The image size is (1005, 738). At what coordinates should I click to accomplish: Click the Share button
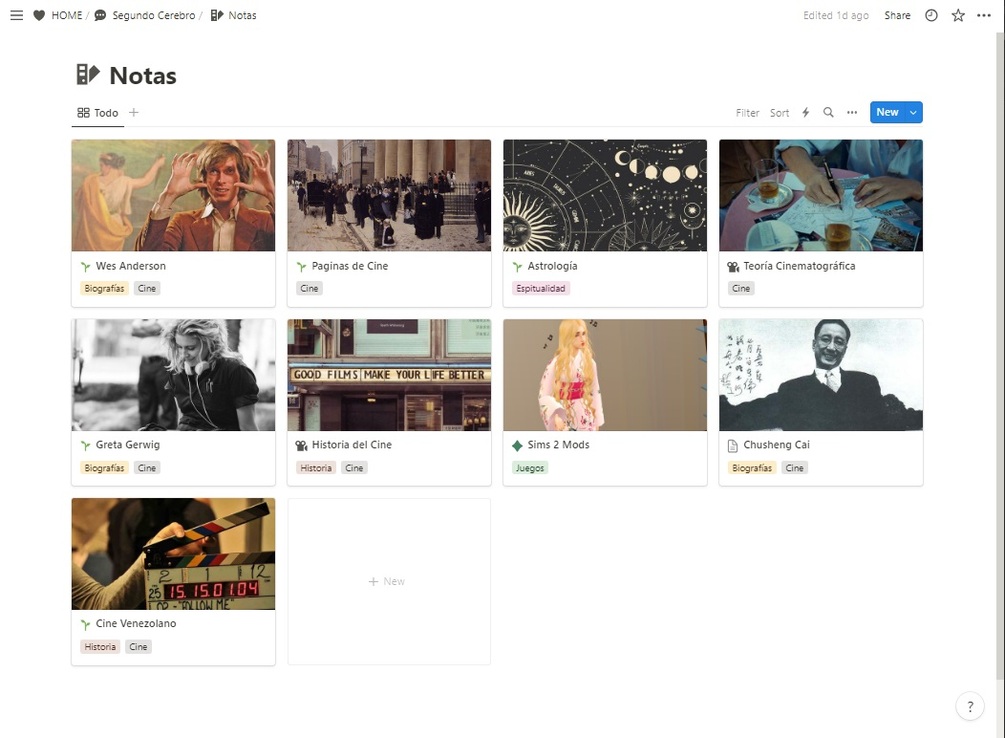[x=897, y=15]
